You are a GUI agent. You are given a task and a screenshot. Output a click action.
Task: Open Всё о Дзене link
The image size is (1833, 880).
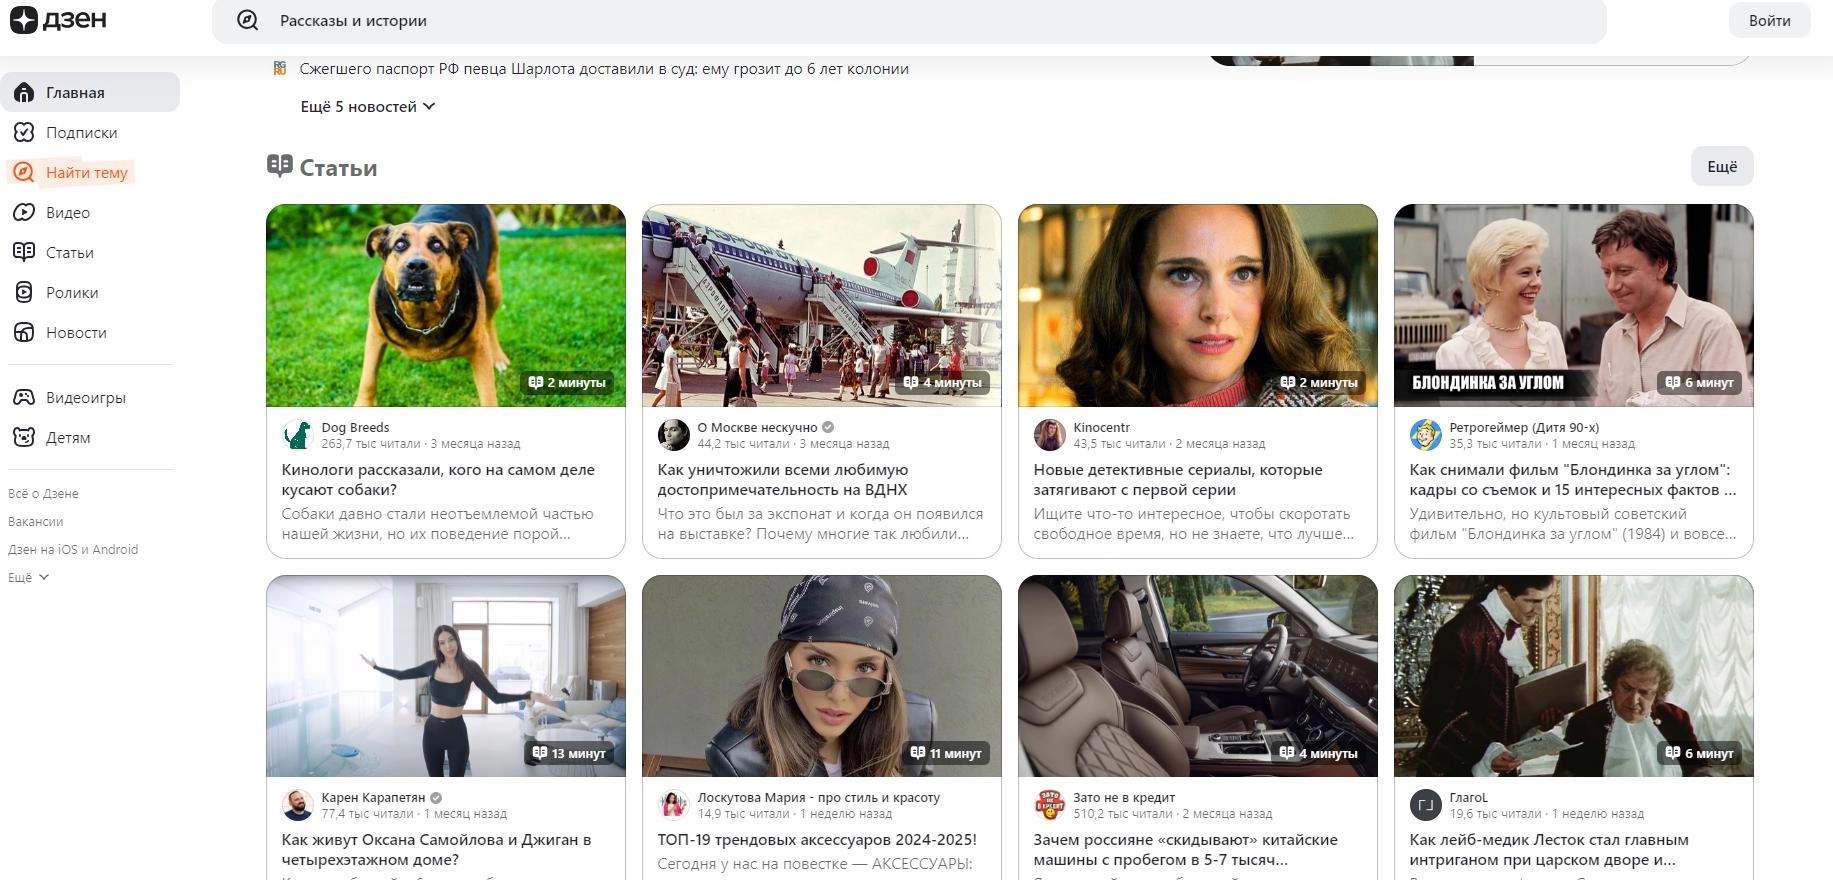[x=43, y=493]
